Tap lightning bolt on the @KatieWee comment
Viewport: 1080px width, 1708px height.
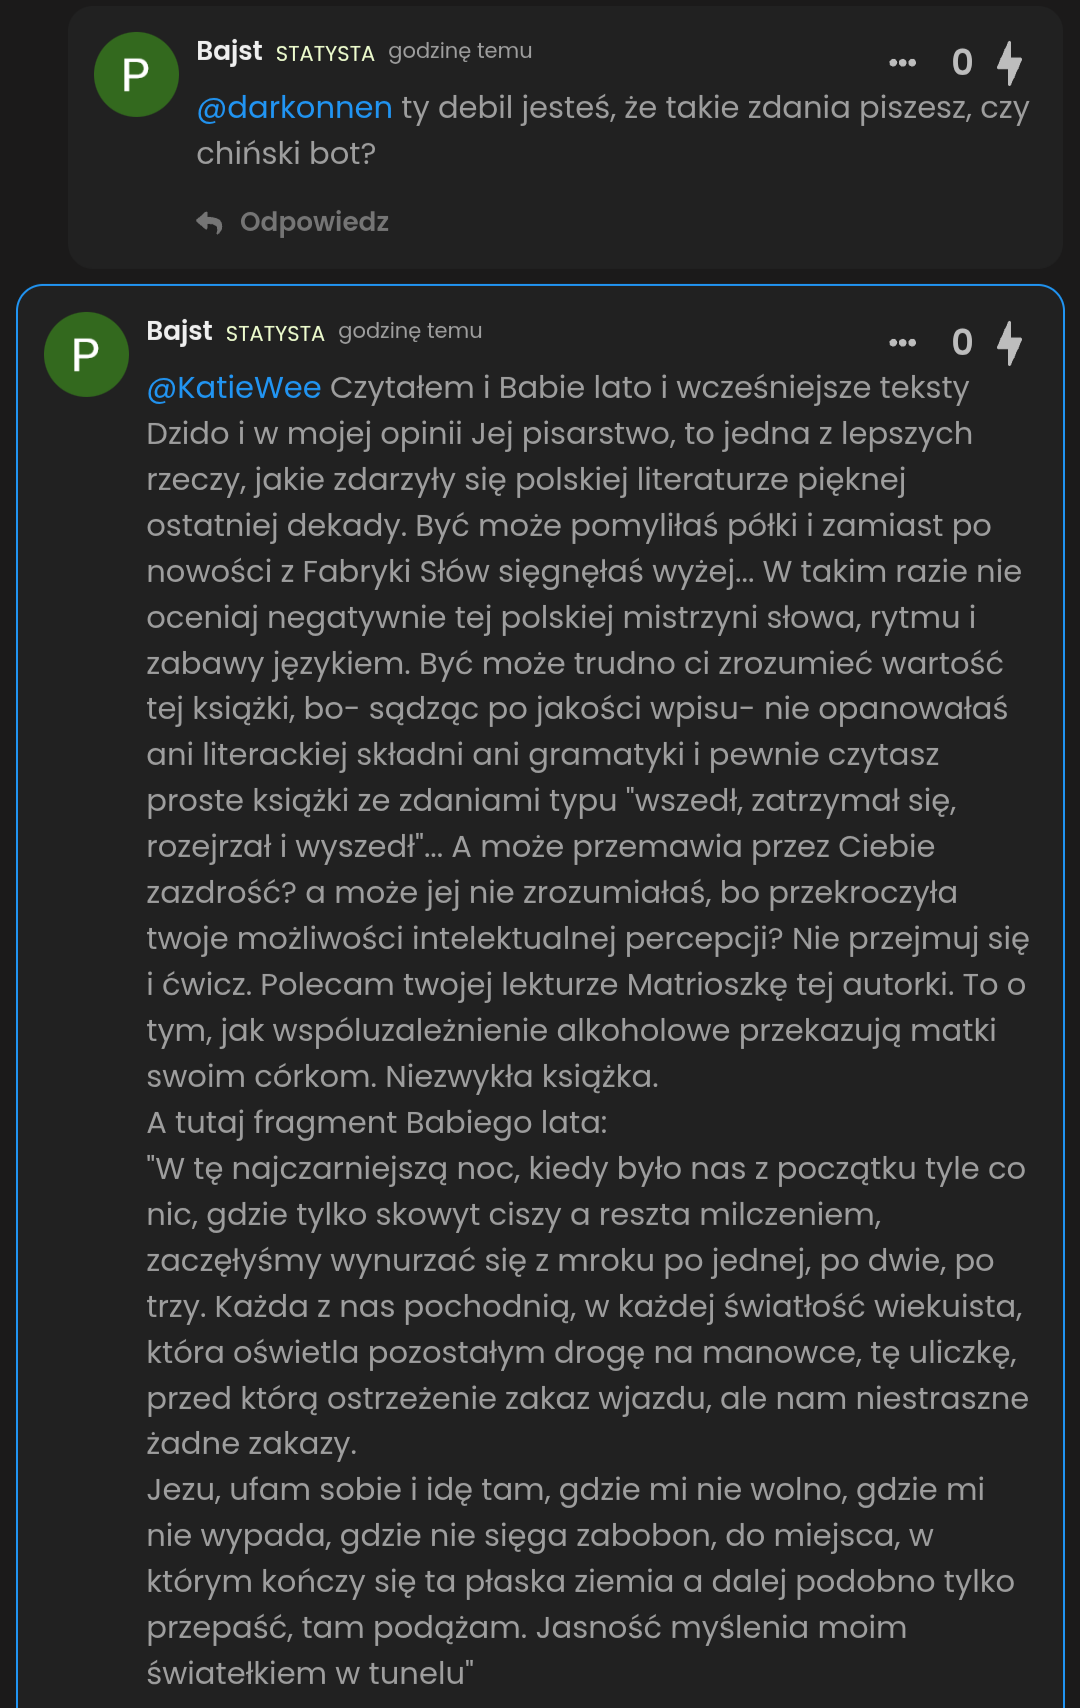click(1009, 343)
